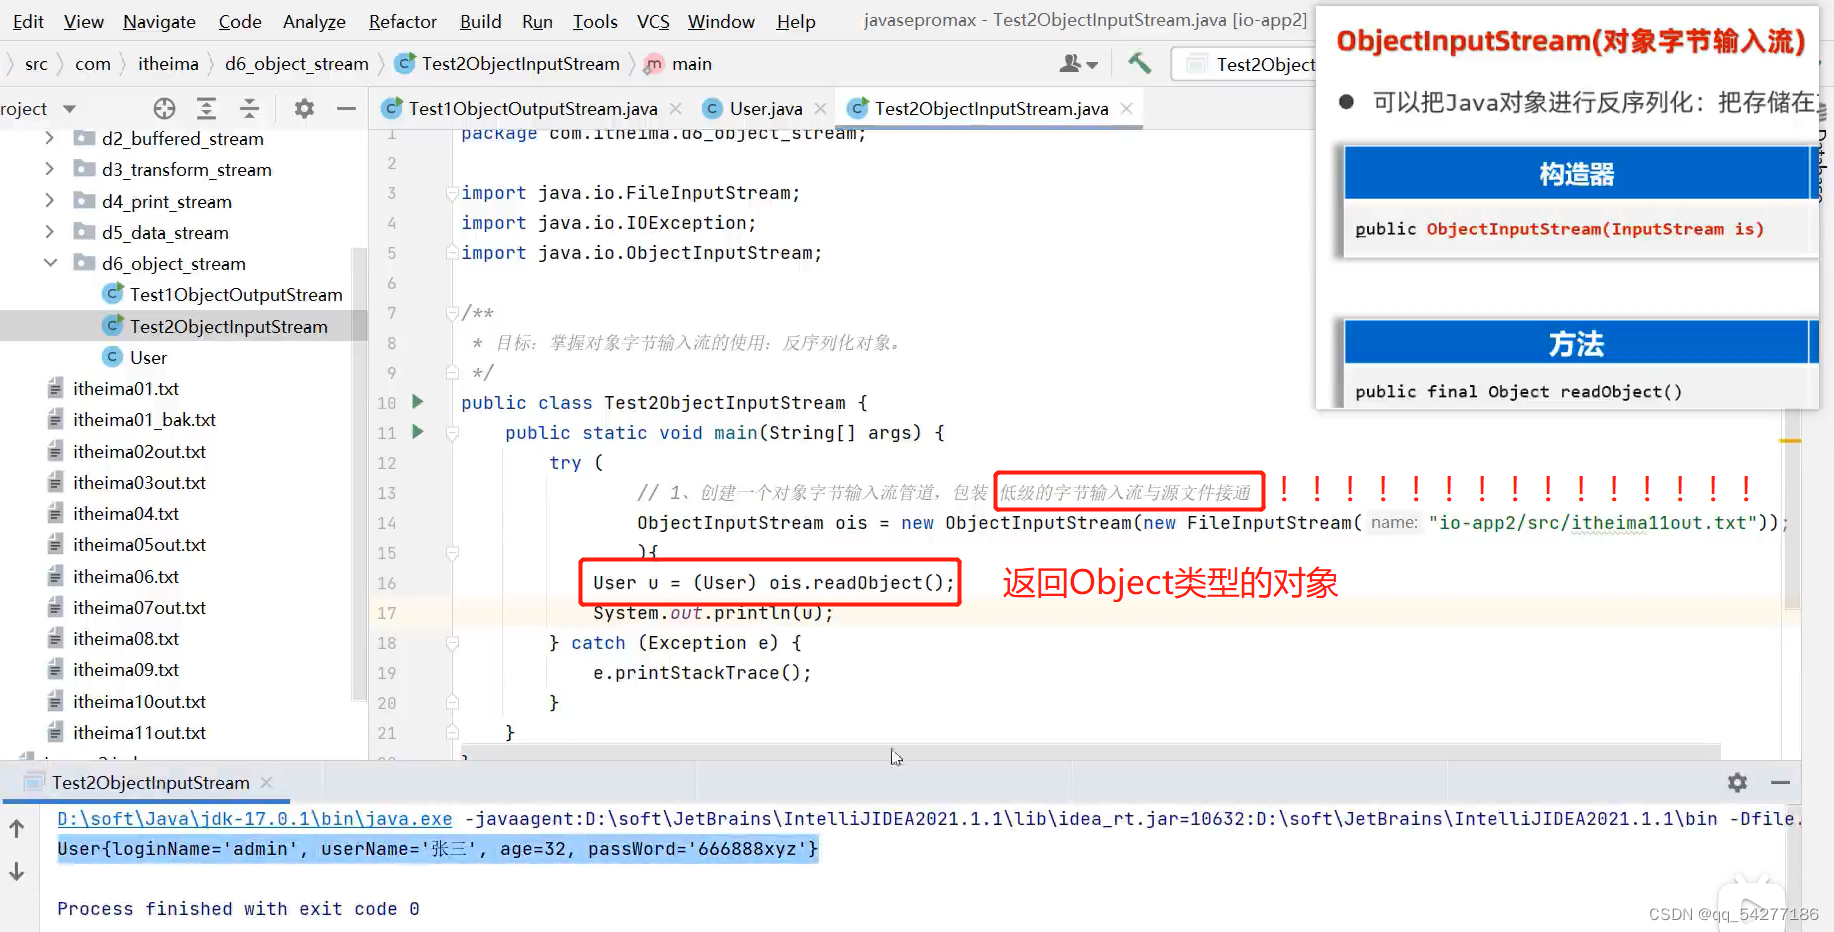Open the Project view dropdown arrow

70,108
